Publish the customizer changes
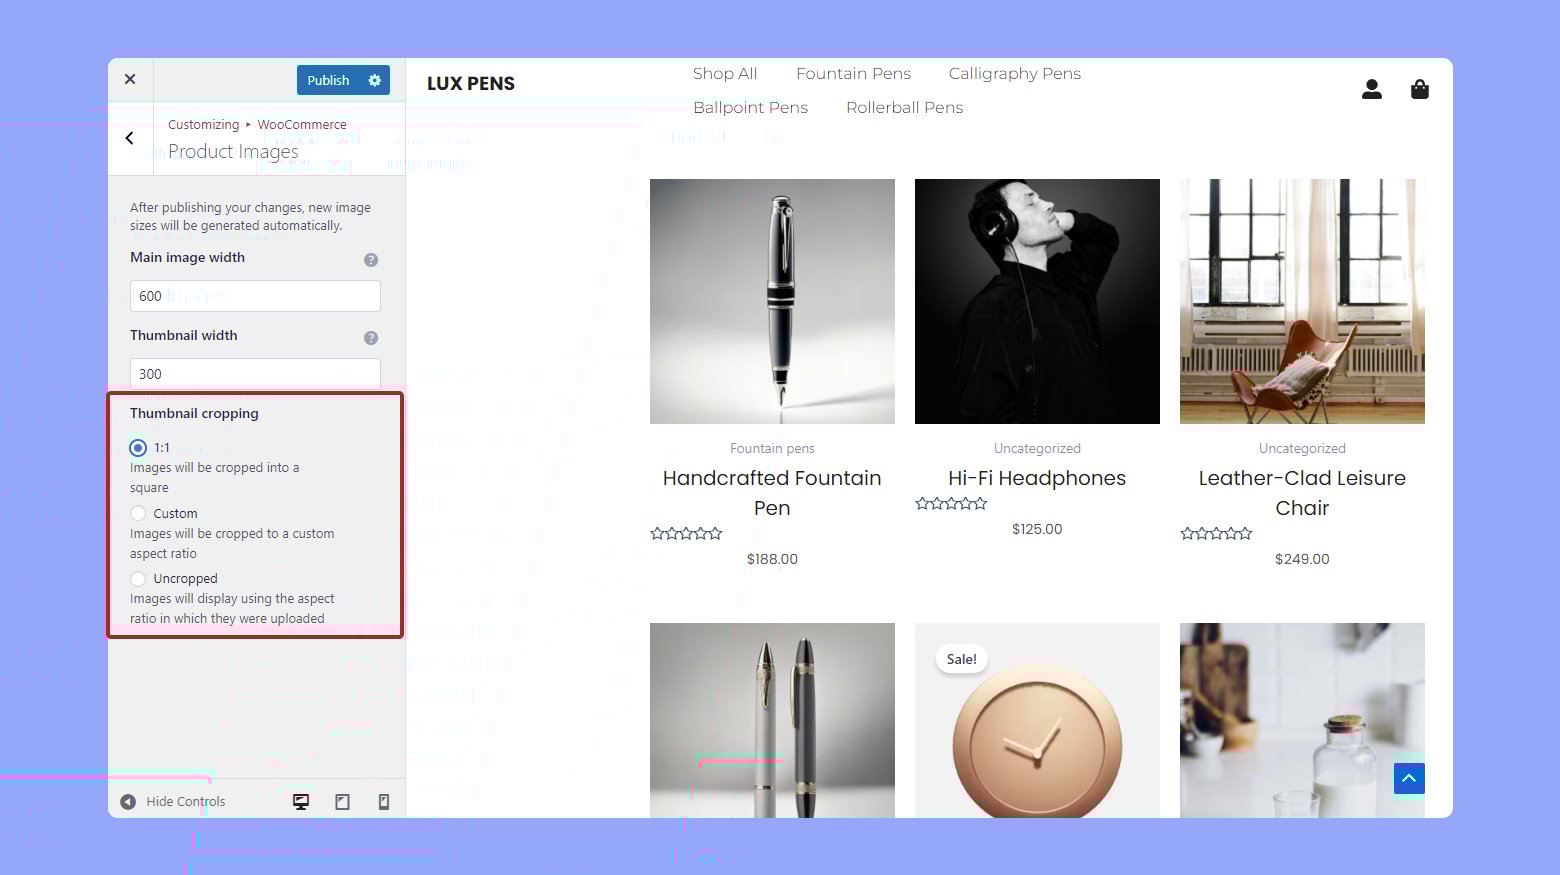Viewport: 1560px width, 875px height. 330,80
